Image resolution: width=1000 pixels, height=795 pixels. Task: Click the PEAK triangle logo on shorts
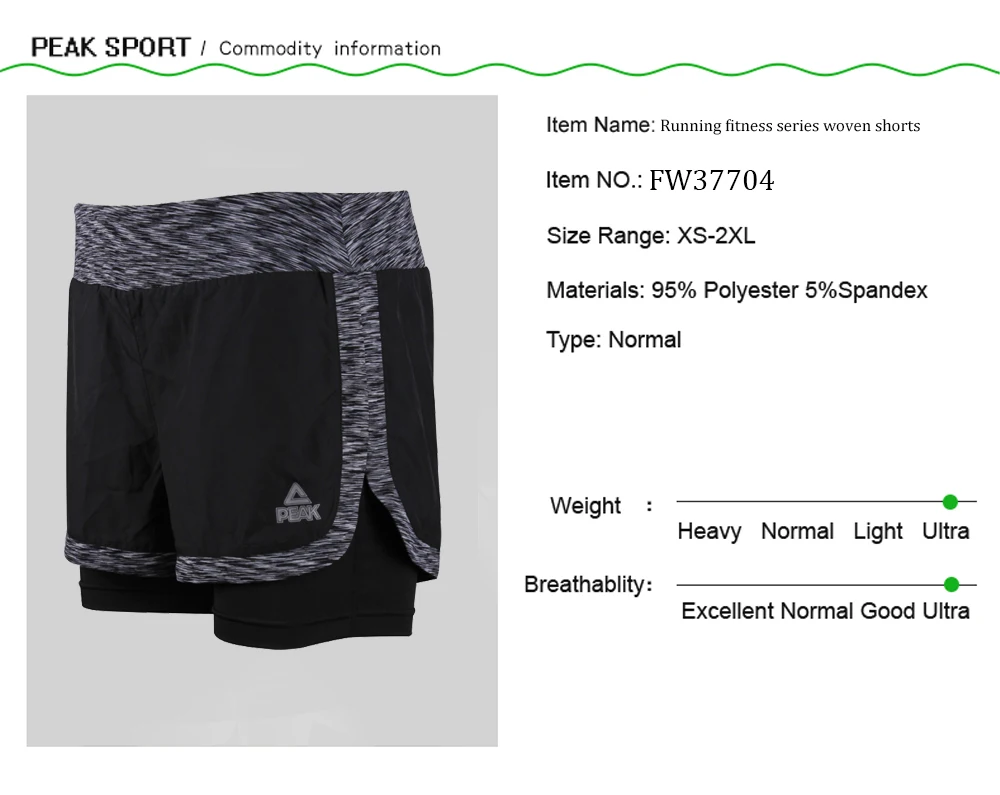(298, 503)
